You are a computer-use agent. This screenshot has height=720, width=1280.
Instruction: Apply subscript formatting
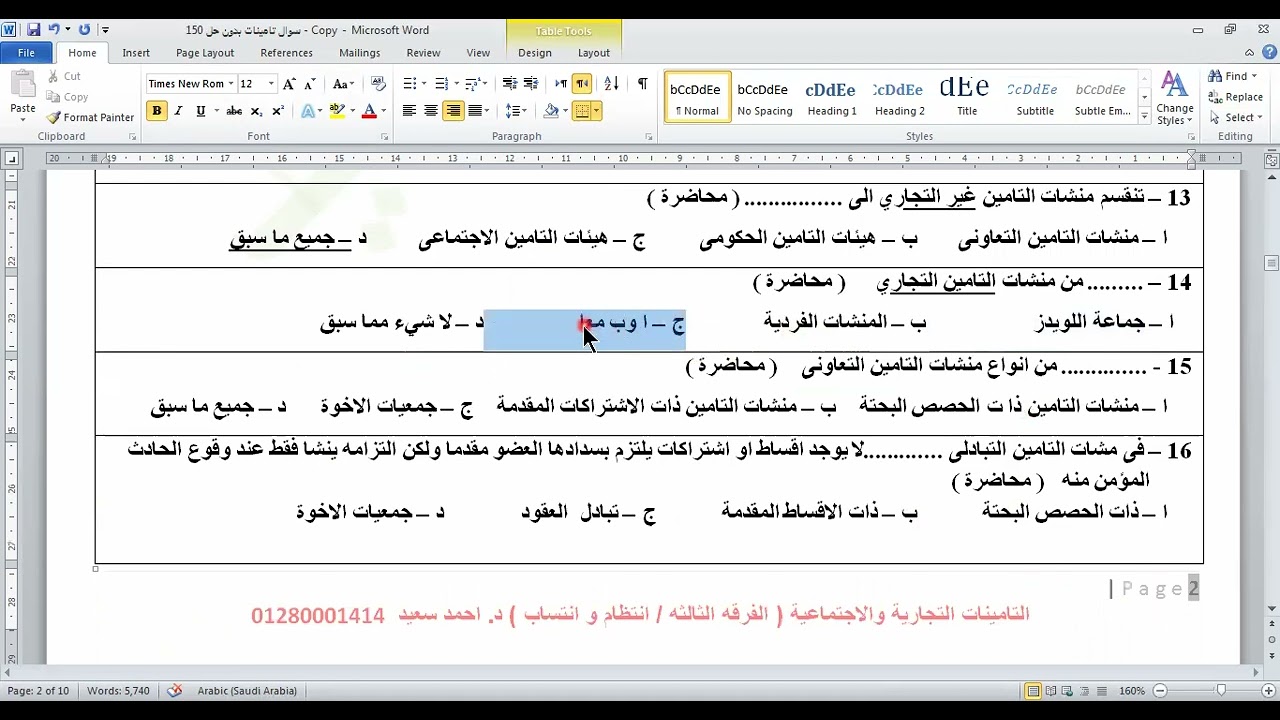tap(257, 111)
